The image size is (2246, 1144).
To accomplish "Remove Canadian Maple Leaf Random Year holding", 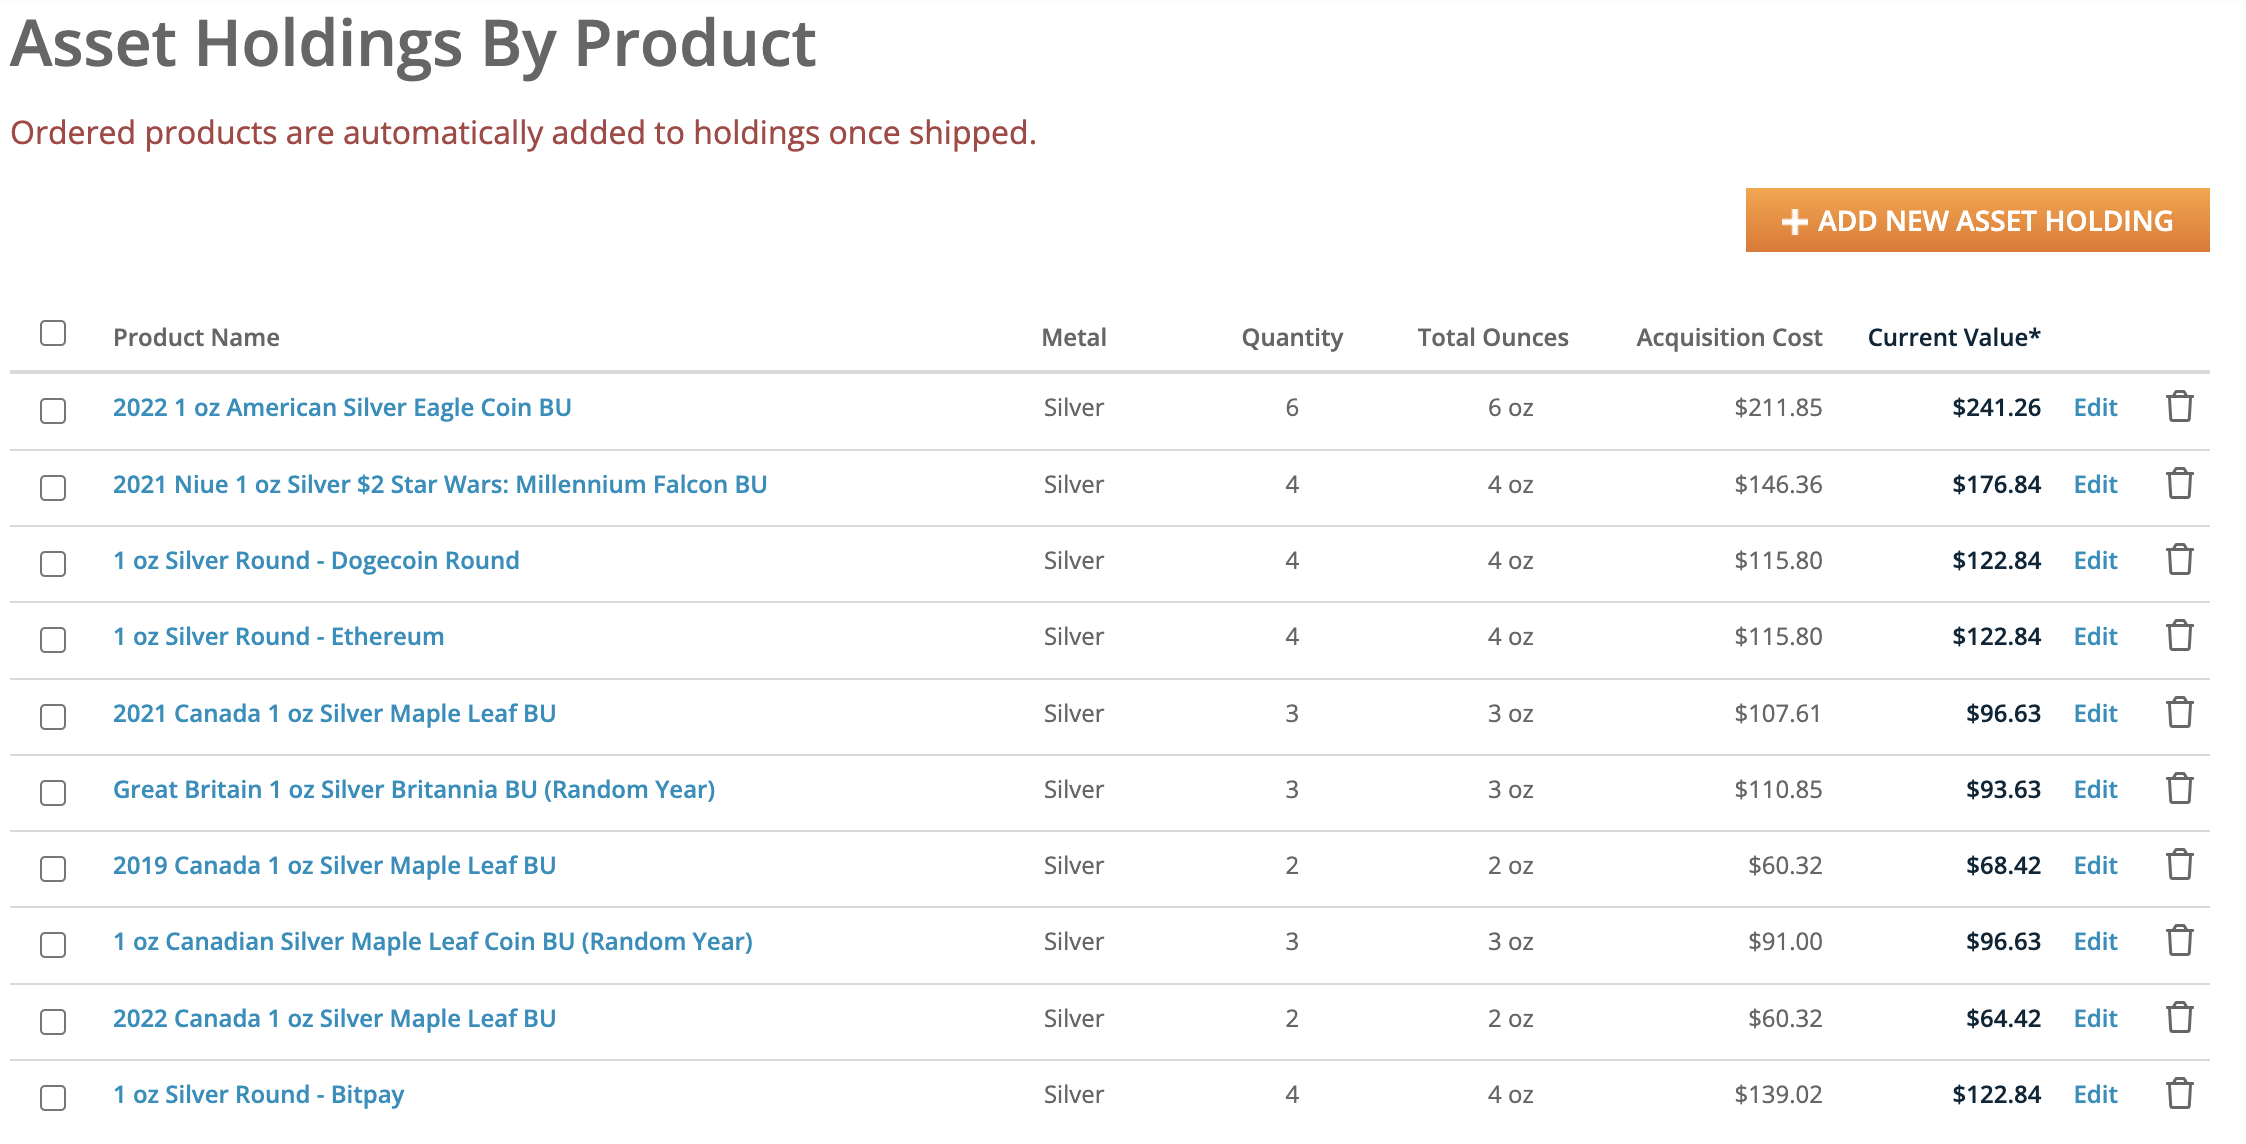I will (x=2179, y=941).
